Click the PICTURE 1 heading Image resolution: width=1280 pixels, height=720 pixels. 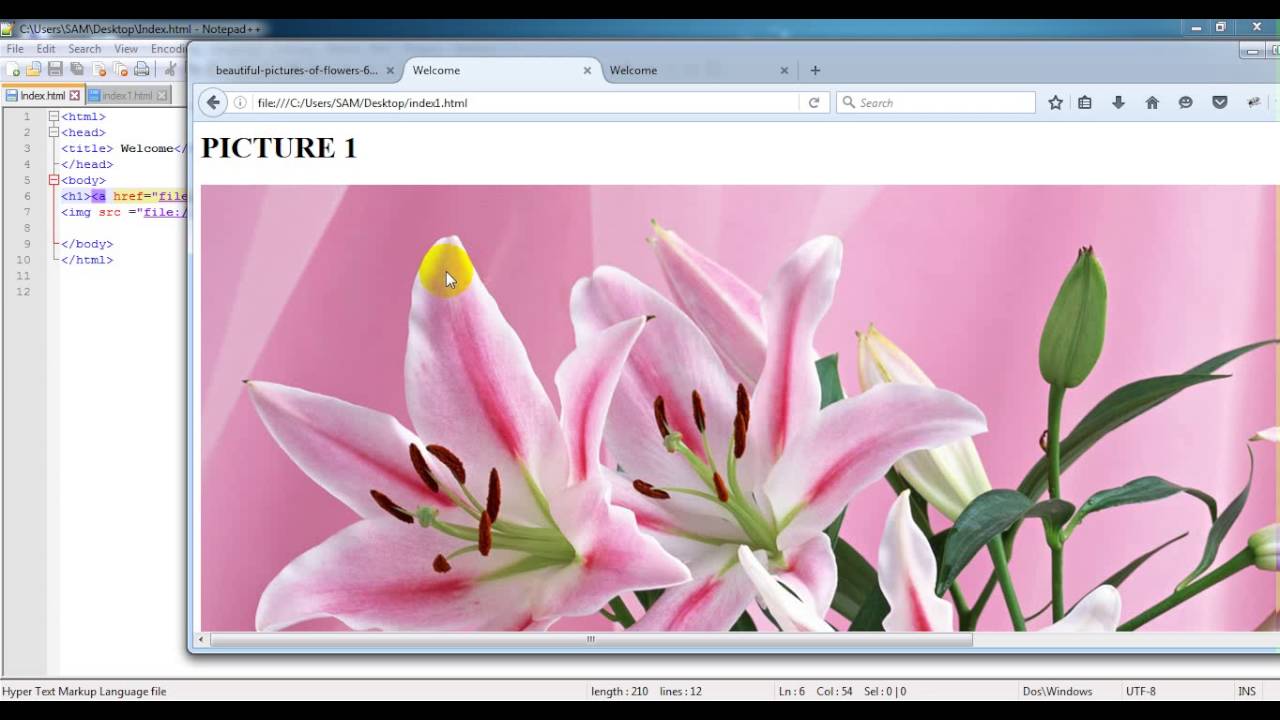pyautogui.click(x=279, y=148)
